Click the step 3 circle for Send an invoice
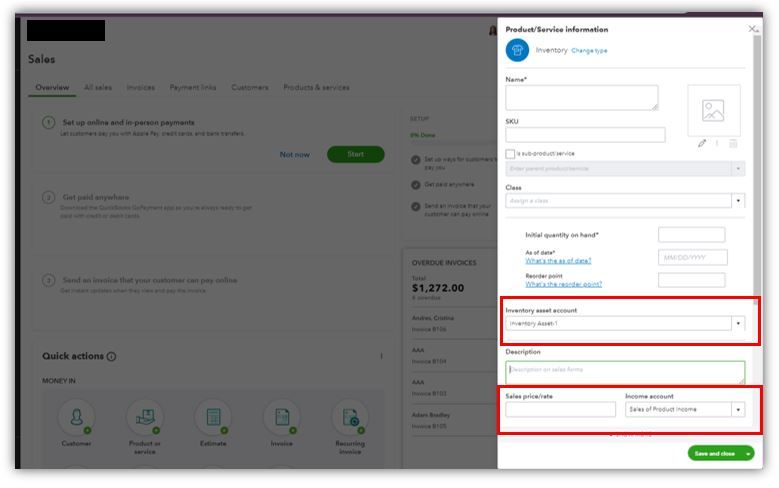Image resolution: width=779 pixels, height=488 pixels. click(48, 280)
